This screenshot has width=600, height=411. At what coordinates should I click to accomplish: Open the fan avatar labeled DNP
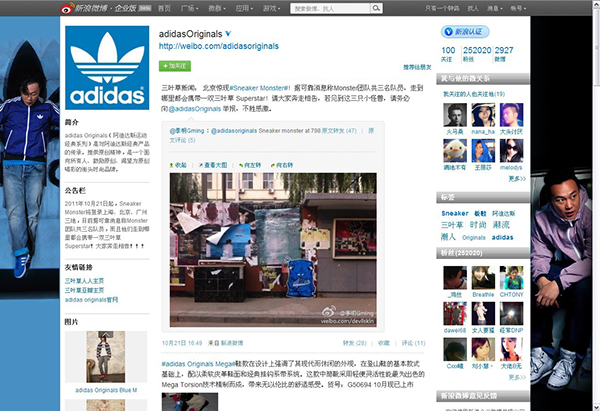coord(512,313)
